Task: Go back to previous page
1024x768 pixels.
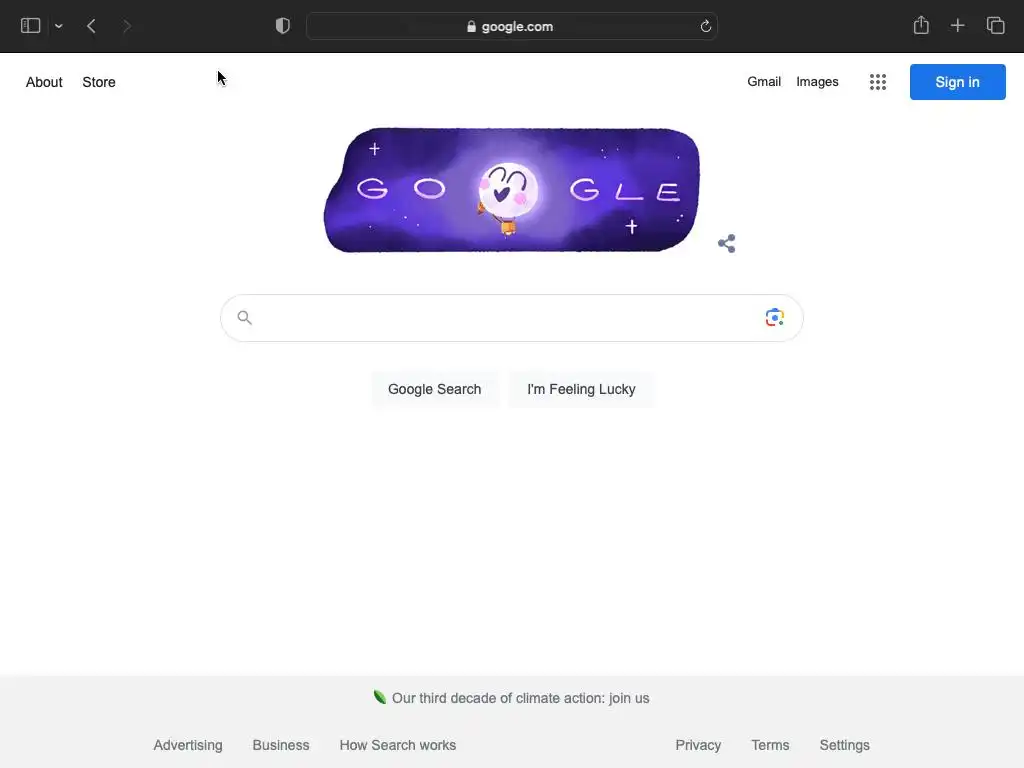Action: pyautogui.click(x=91, y=26)
